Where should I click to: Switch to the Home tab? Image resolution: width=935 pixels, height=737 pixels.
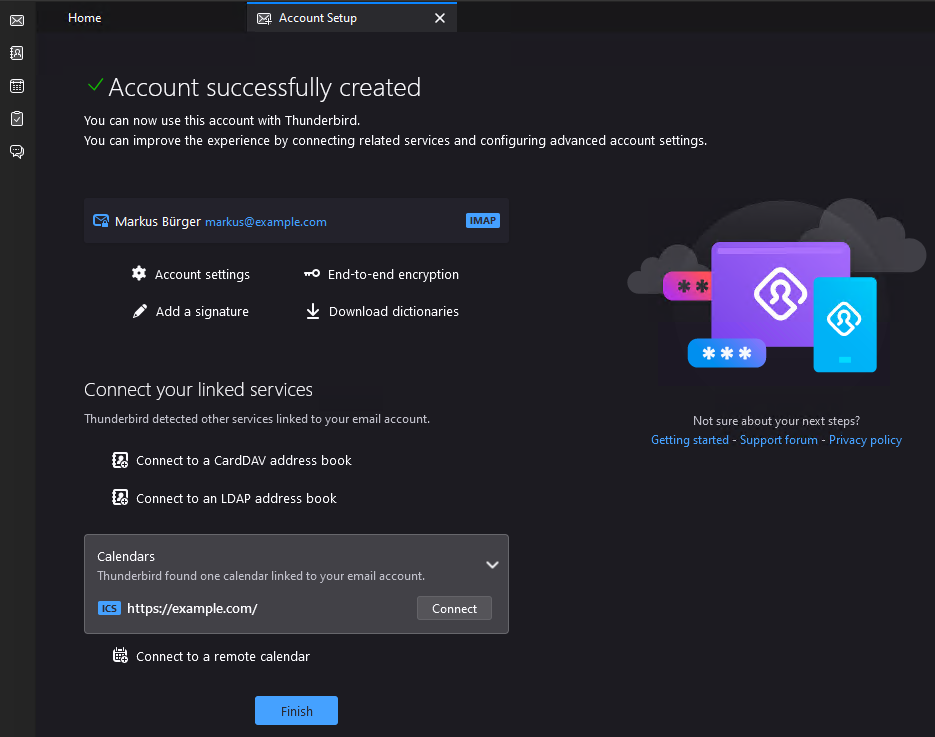point(84,17)
